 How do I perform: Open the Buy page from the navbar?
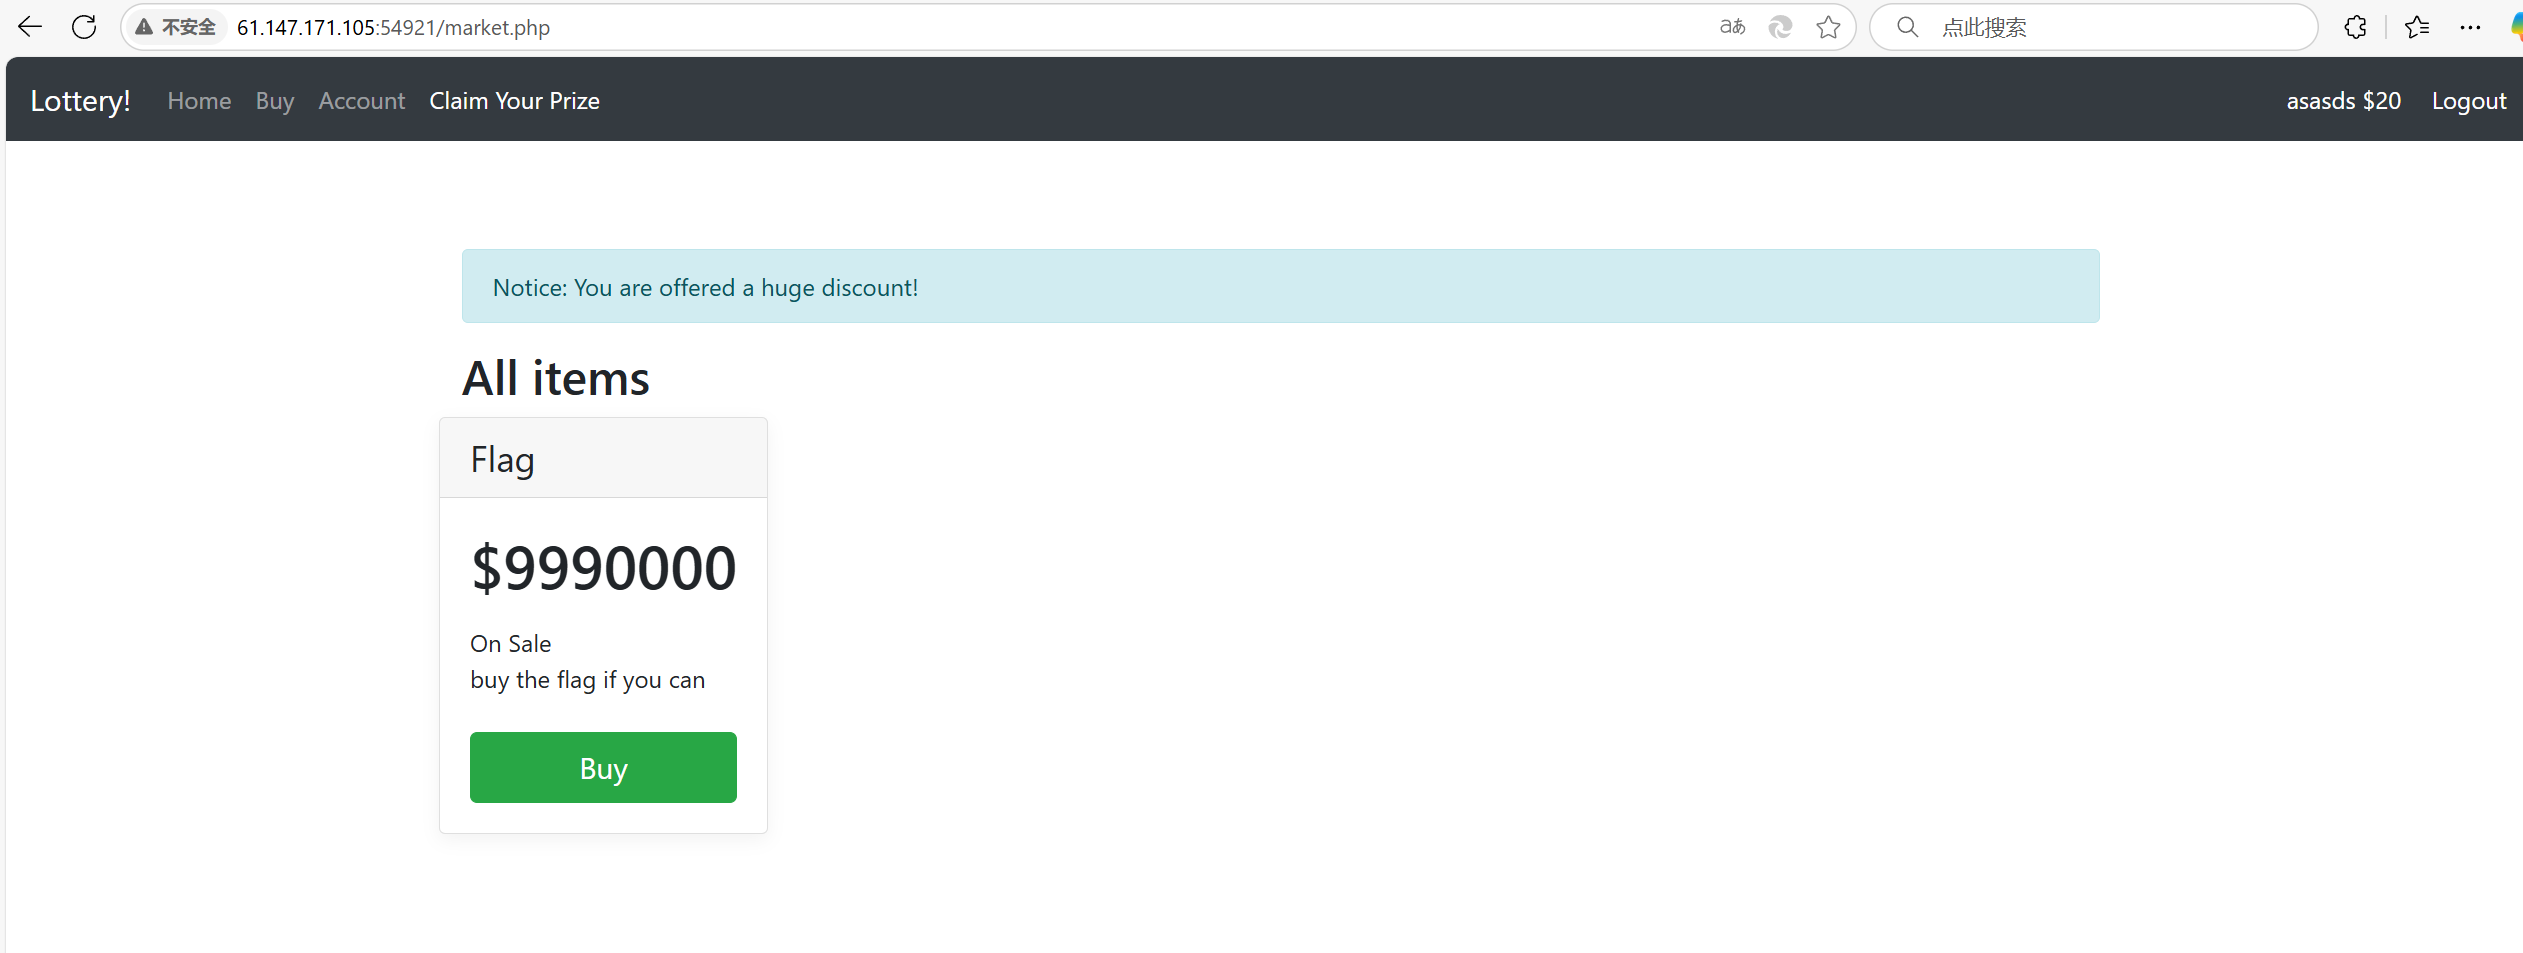[274, 101]
